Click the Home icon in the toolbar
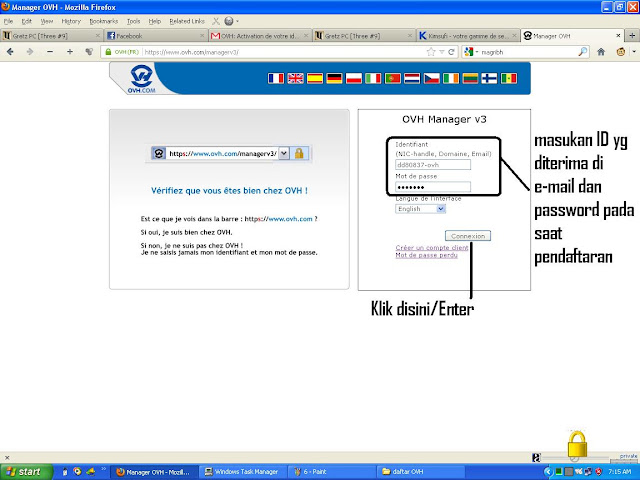 [601, 52]
